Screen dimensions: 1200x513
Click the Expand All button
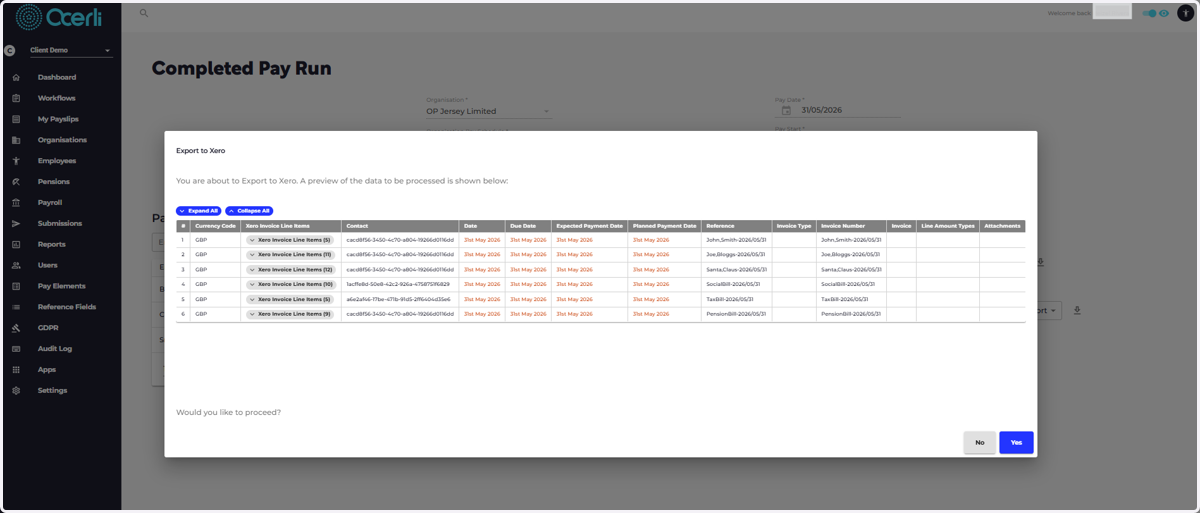pos(198,211)
